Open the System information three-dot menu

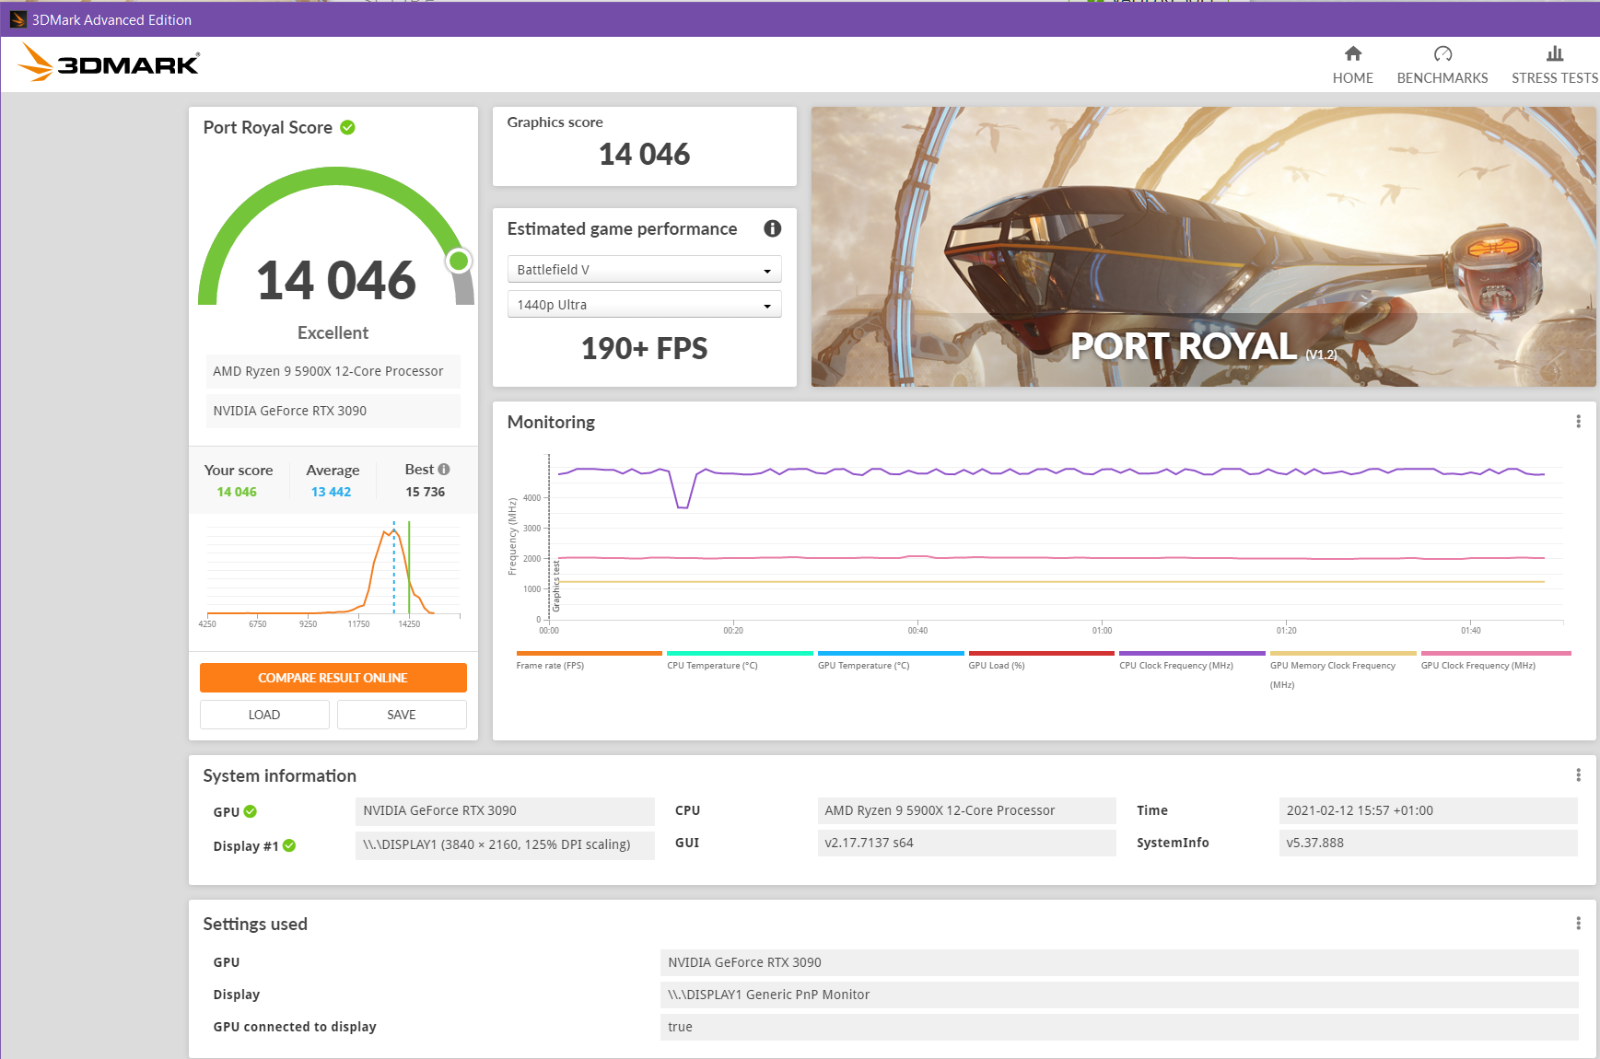[1578, 775]
